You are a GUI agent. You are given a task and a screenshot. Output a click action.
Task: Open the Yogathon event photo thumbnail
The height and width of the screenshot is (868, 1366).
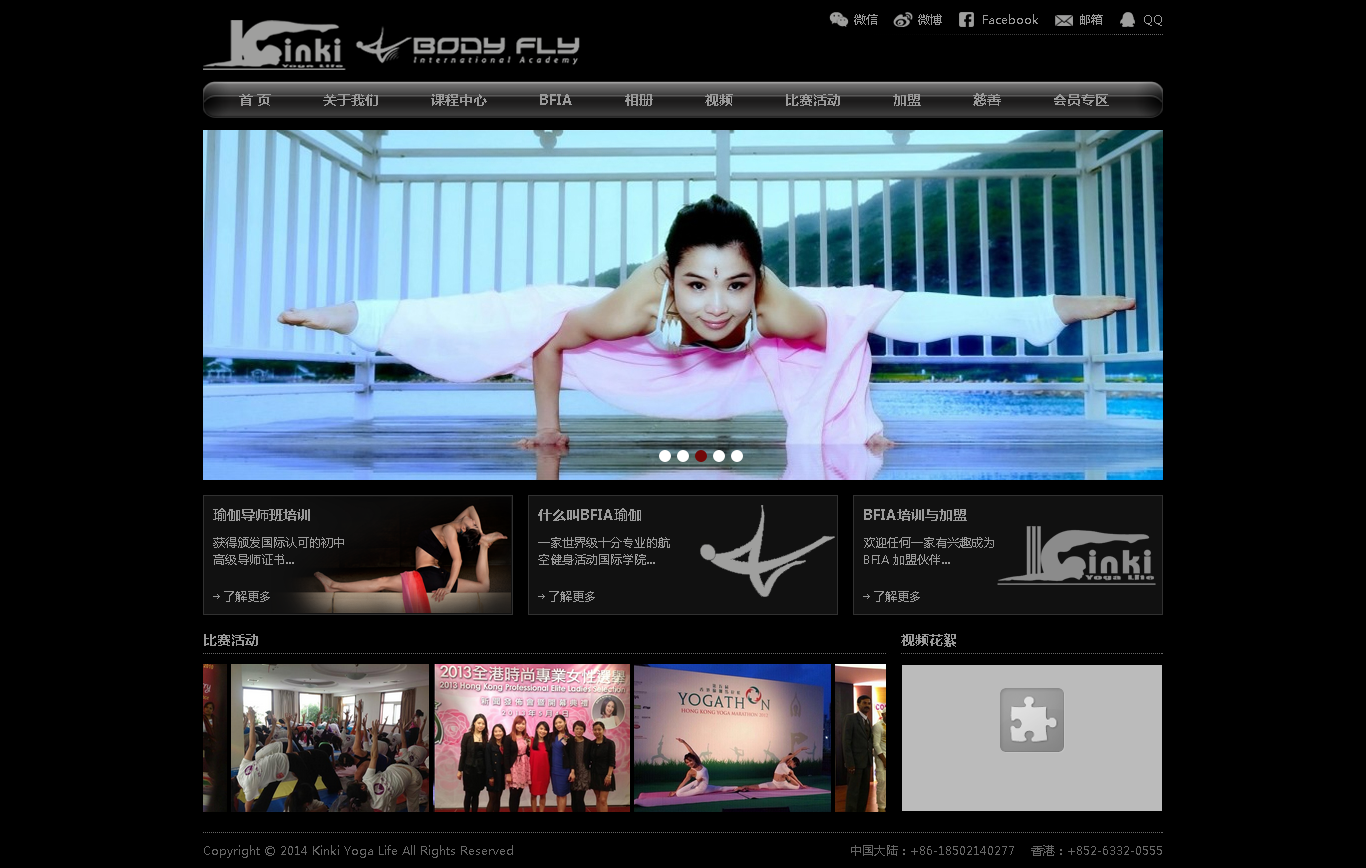coord(732,738)
